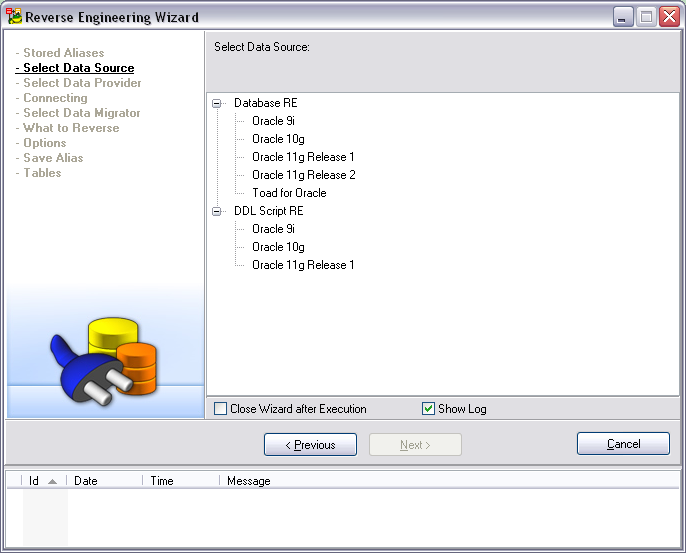Viewport: 686px width, 553px height.
Task: Open the Select Data Source wizard step
Action: [75, 68]
